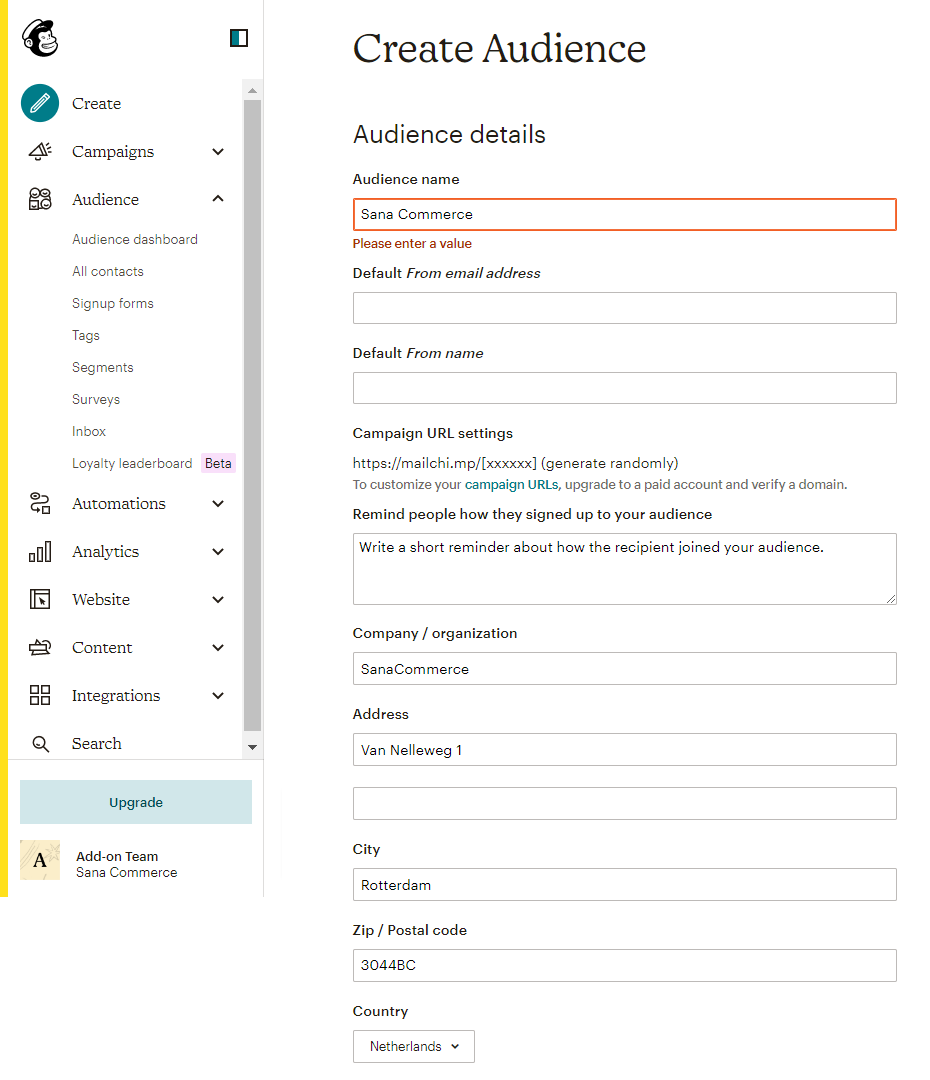Open the campaign URLs link
Viewport: 930px width, 1080px height.
pos(511,484)
